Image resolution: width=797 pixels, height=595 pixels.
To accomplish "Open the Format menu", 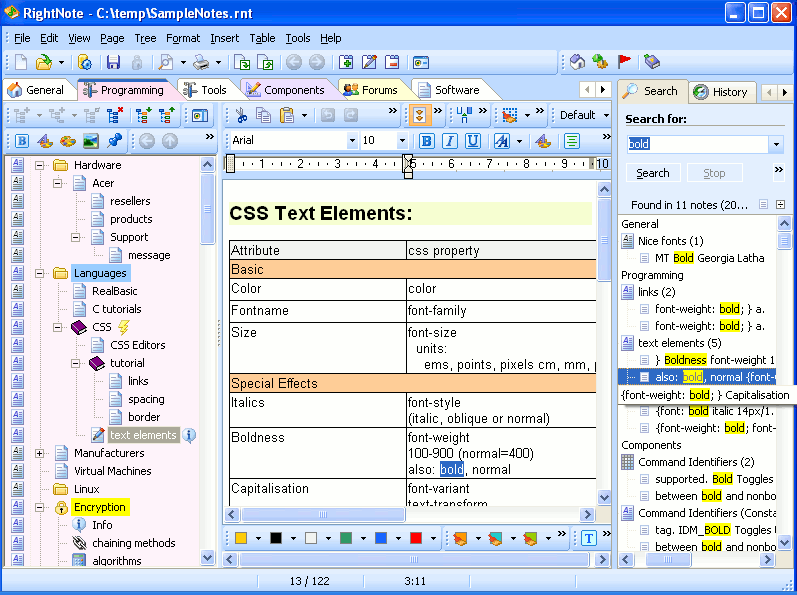I will (x=183, y=38).
